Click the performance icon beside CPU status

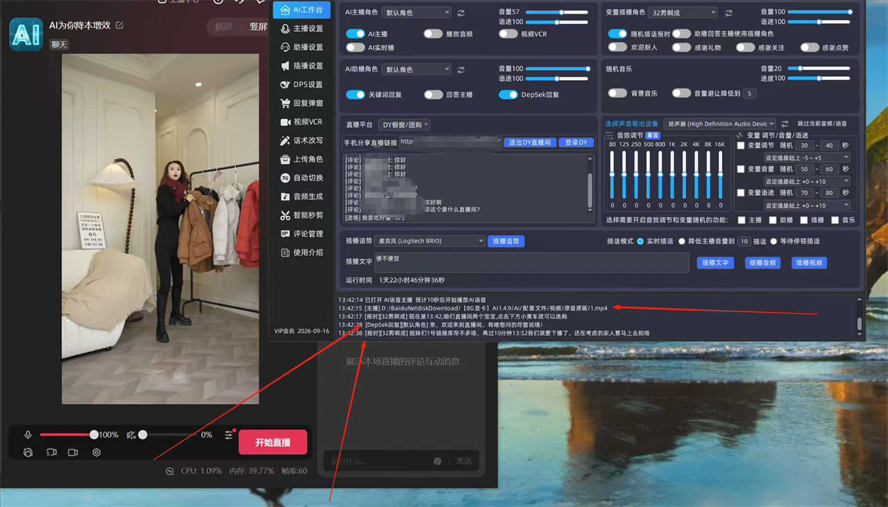tap(169, 471)
